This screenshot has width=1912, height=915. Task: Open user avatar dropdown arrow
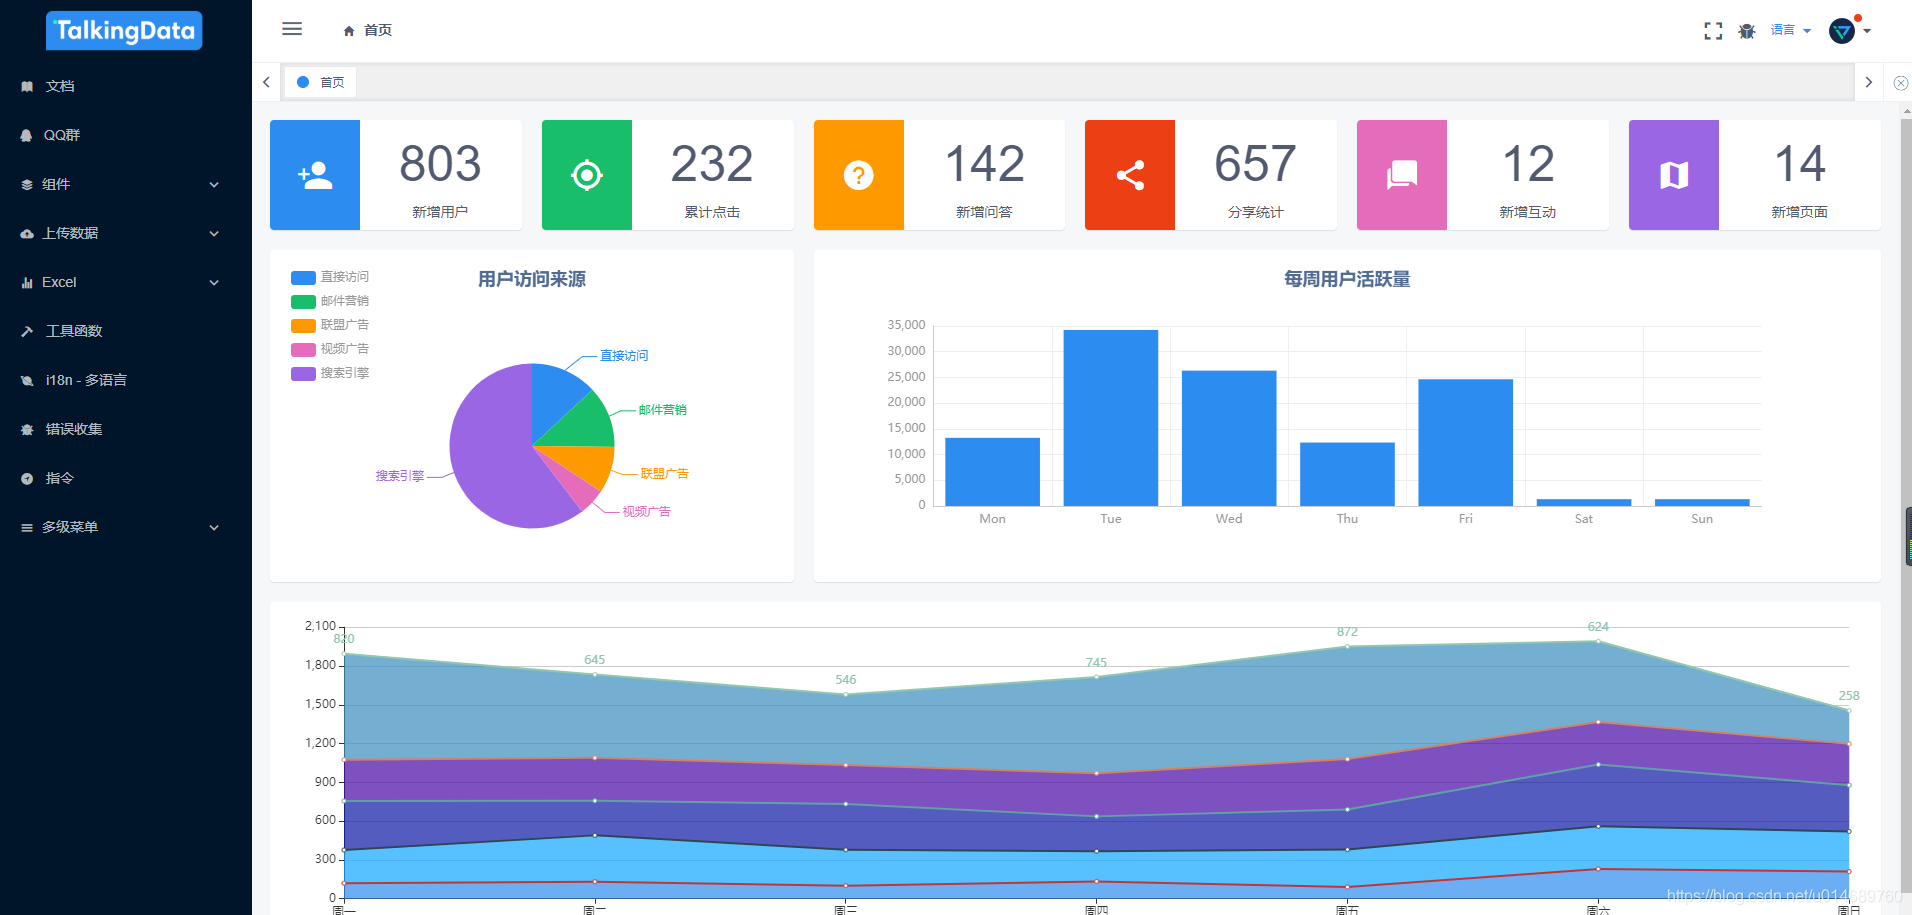[x=1866, y=31]
